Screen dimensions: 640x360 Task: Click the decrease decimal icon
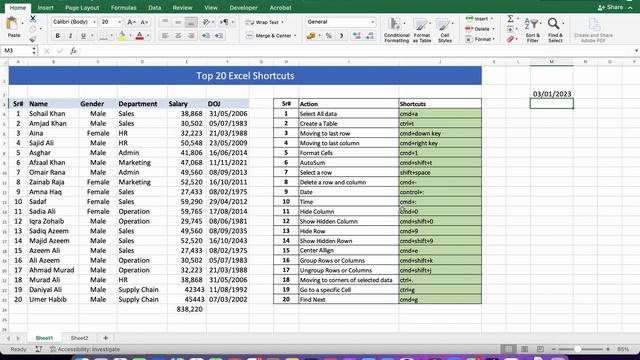pyautogui.click(x=370, y=36)
